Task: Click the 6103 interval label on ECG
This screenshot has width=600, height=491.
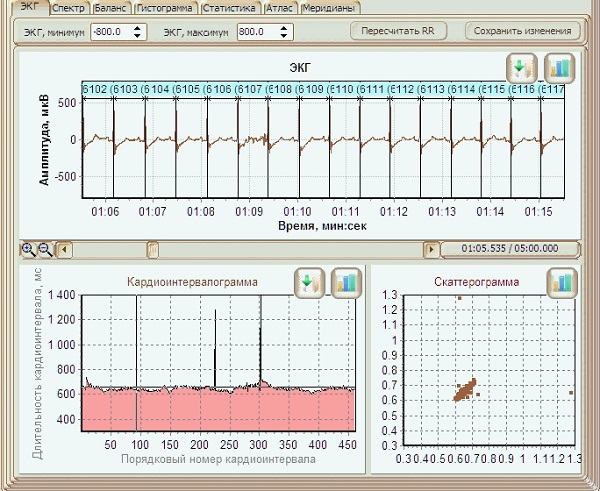Action: click(x=126, y=90)
